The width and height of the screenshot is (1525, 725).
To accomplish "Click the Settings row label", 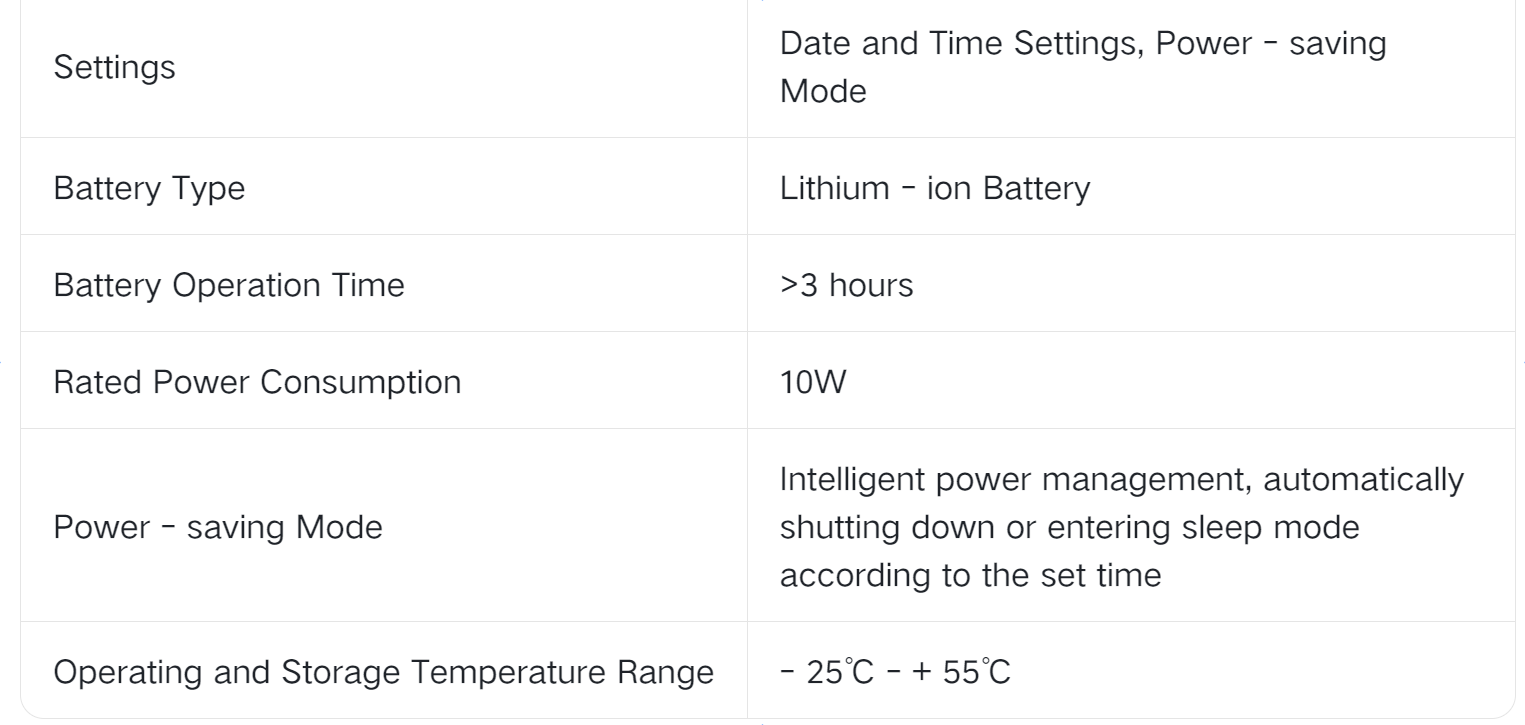I will 114,69.
